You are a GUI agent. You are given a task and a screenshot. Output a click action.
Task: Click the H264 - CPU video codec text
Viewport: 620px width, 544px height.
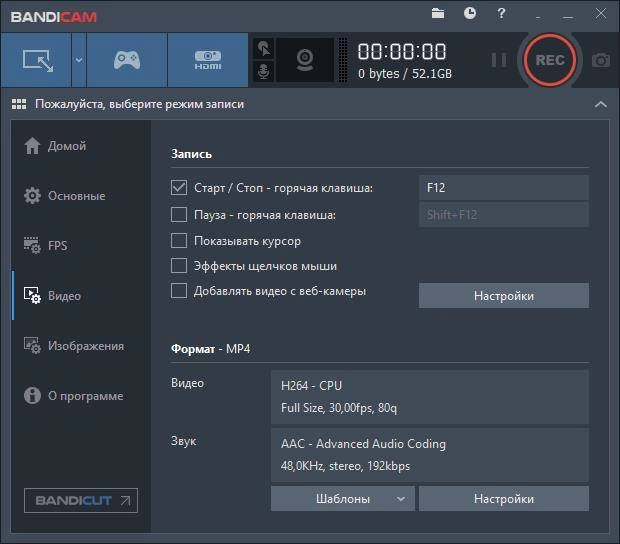tap(311, 385)
